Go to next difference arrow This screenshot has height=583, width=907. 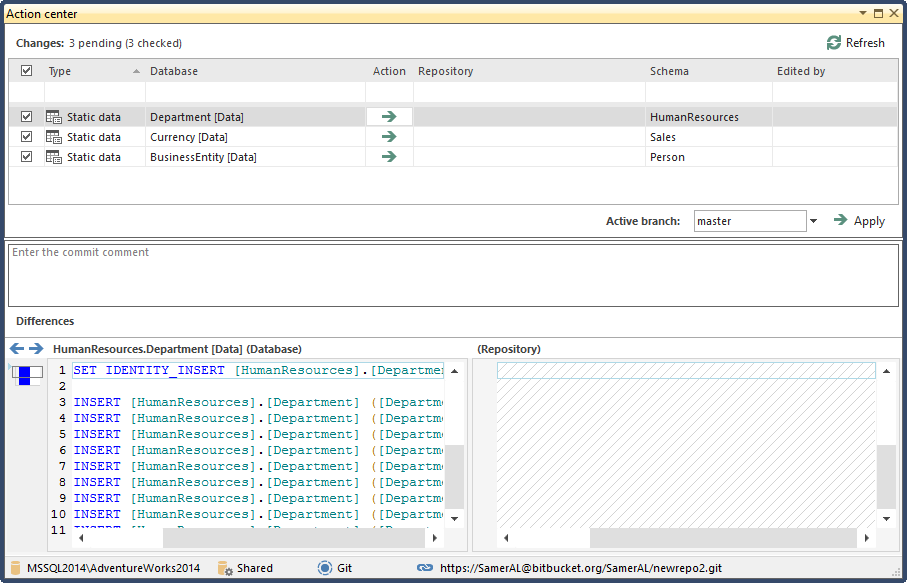pos(36,349)
